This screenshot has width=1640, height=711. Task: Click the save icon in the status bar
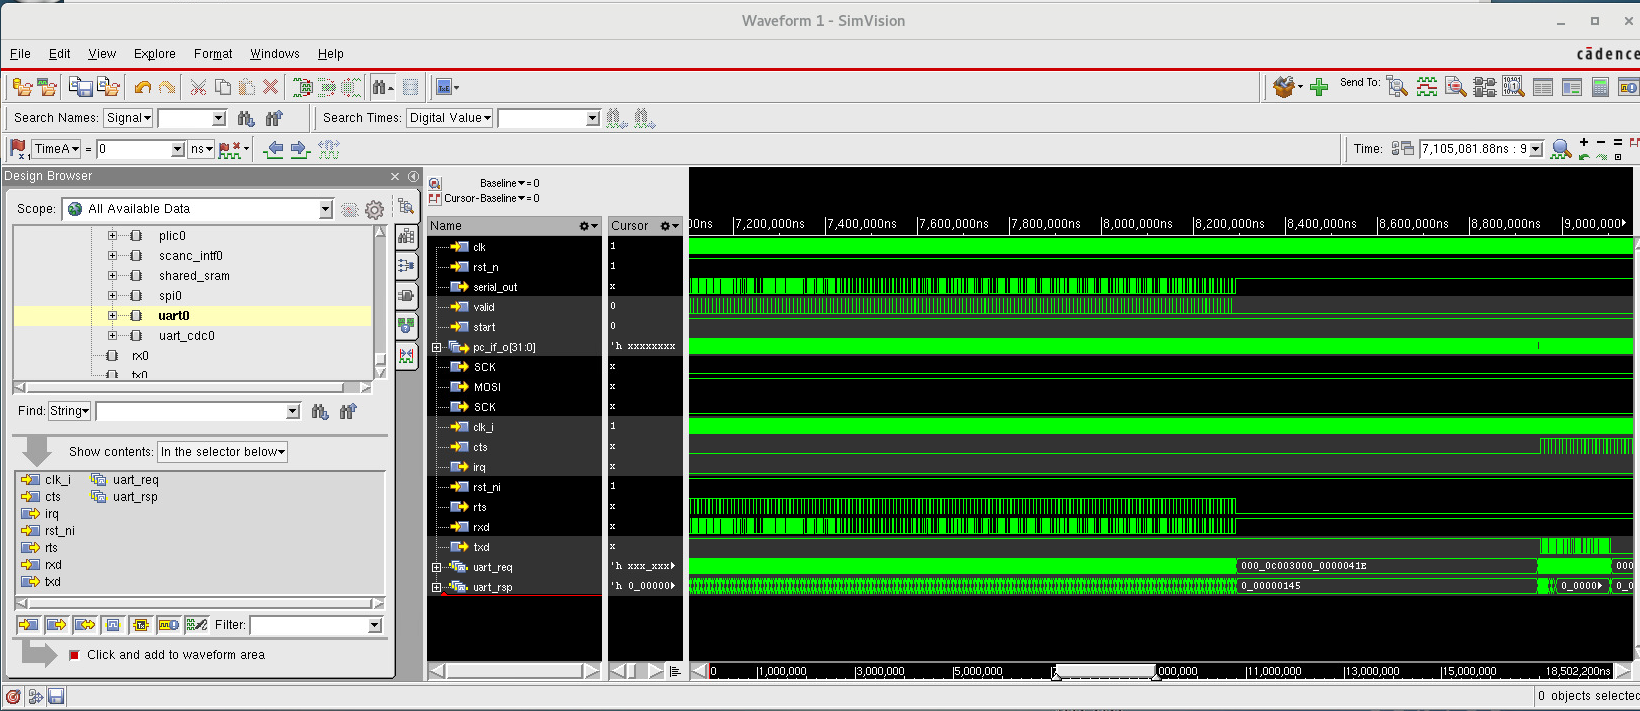coord(56,696)
